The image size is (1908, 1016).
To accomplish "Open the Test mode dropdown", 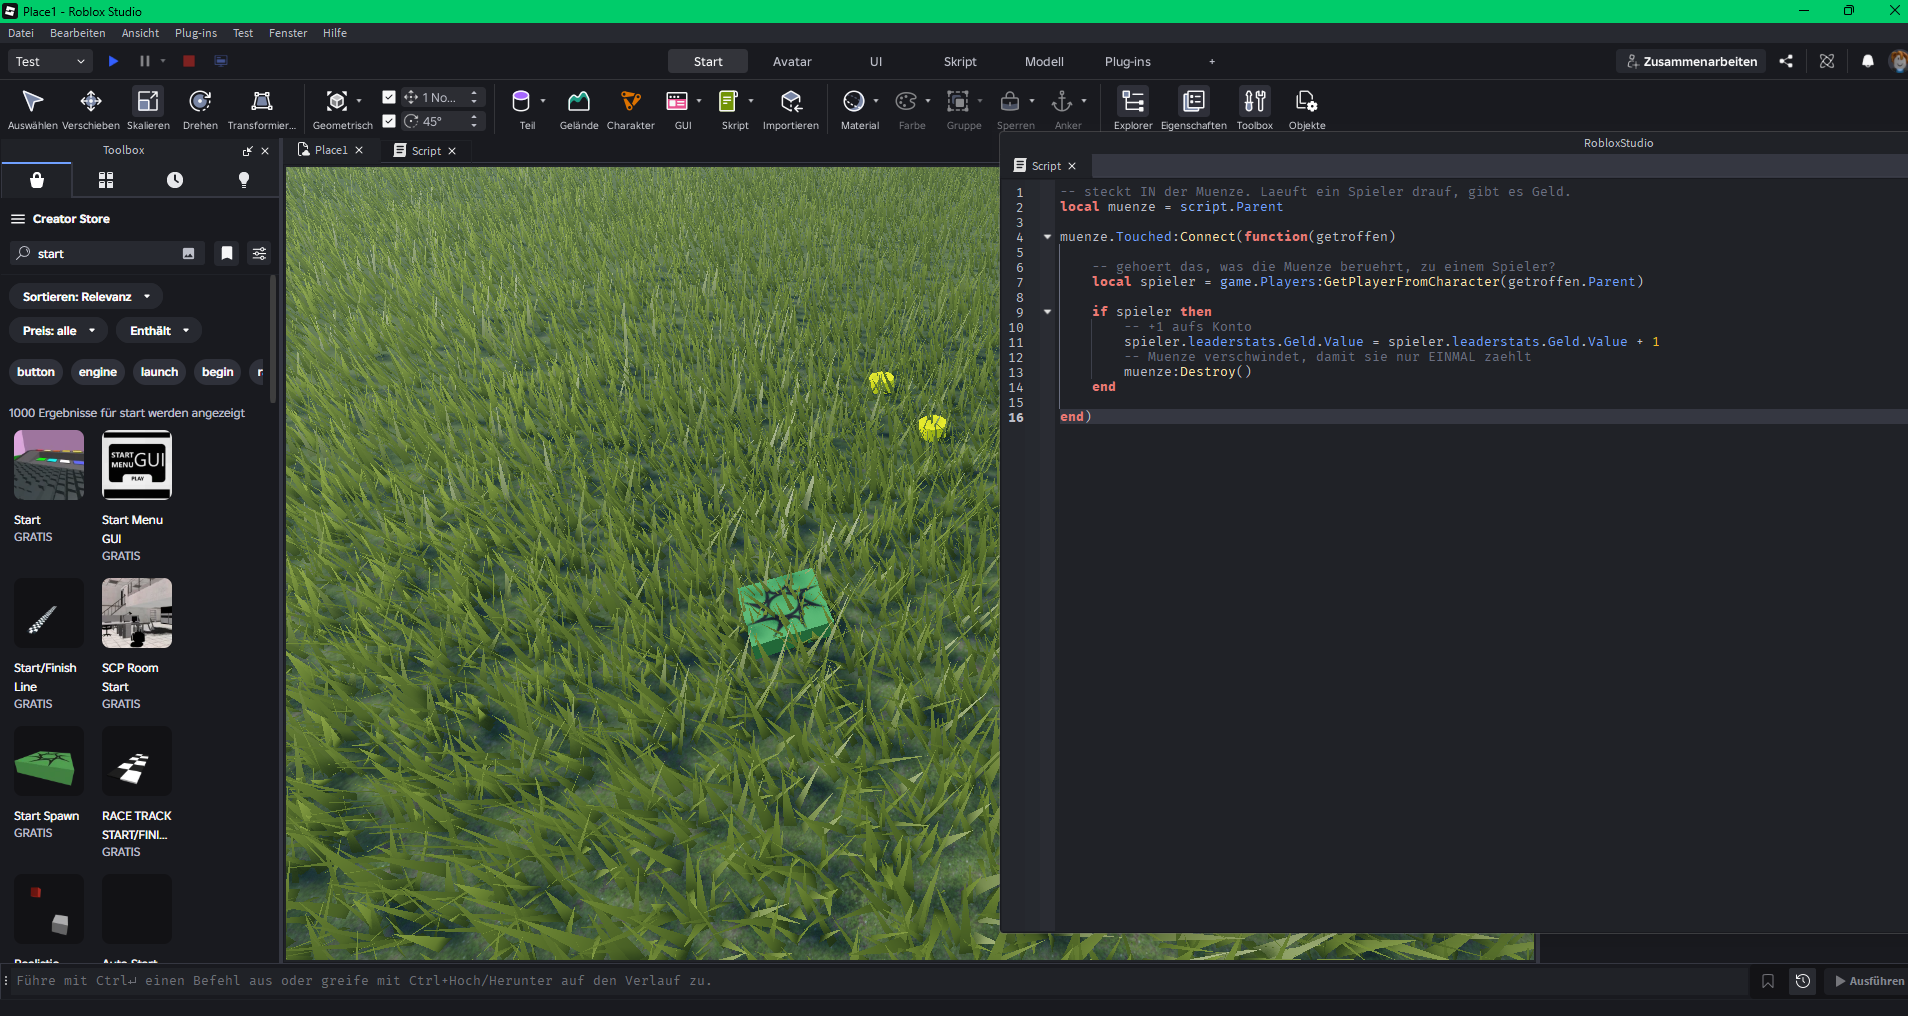I will [x=51, y=61].
